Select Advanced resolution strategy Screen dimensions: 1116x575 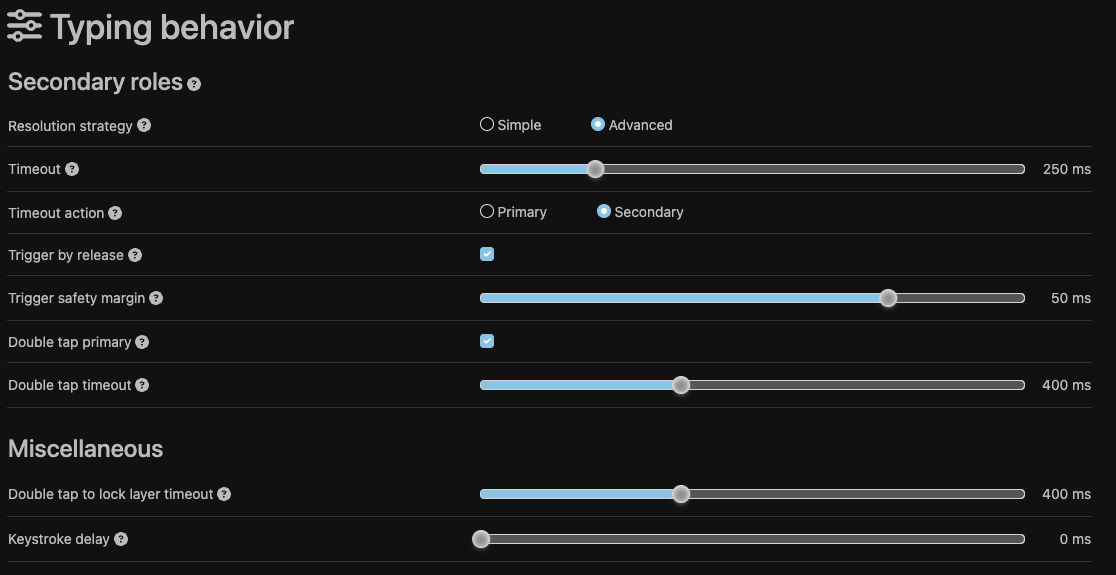tap(598, 125)
